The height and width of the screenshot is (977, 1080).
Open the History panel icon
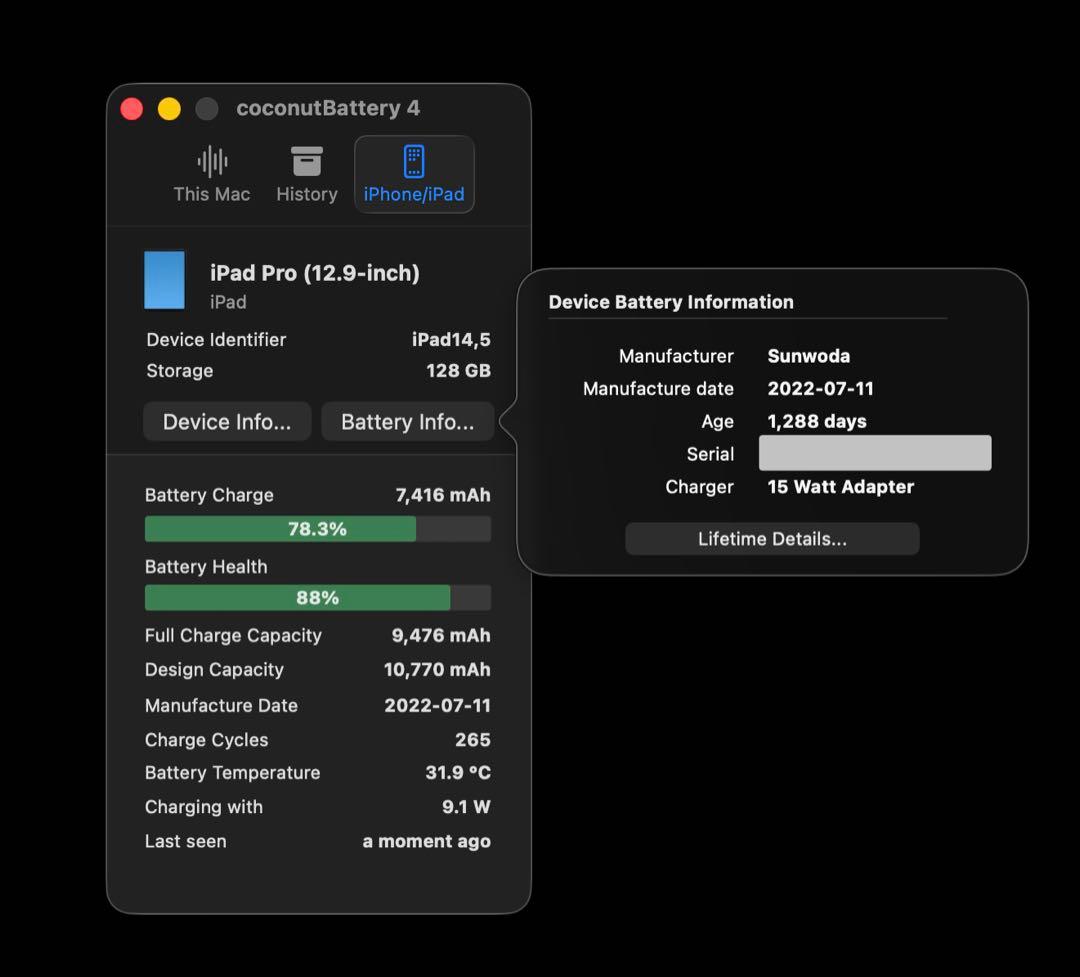point(306,162)
